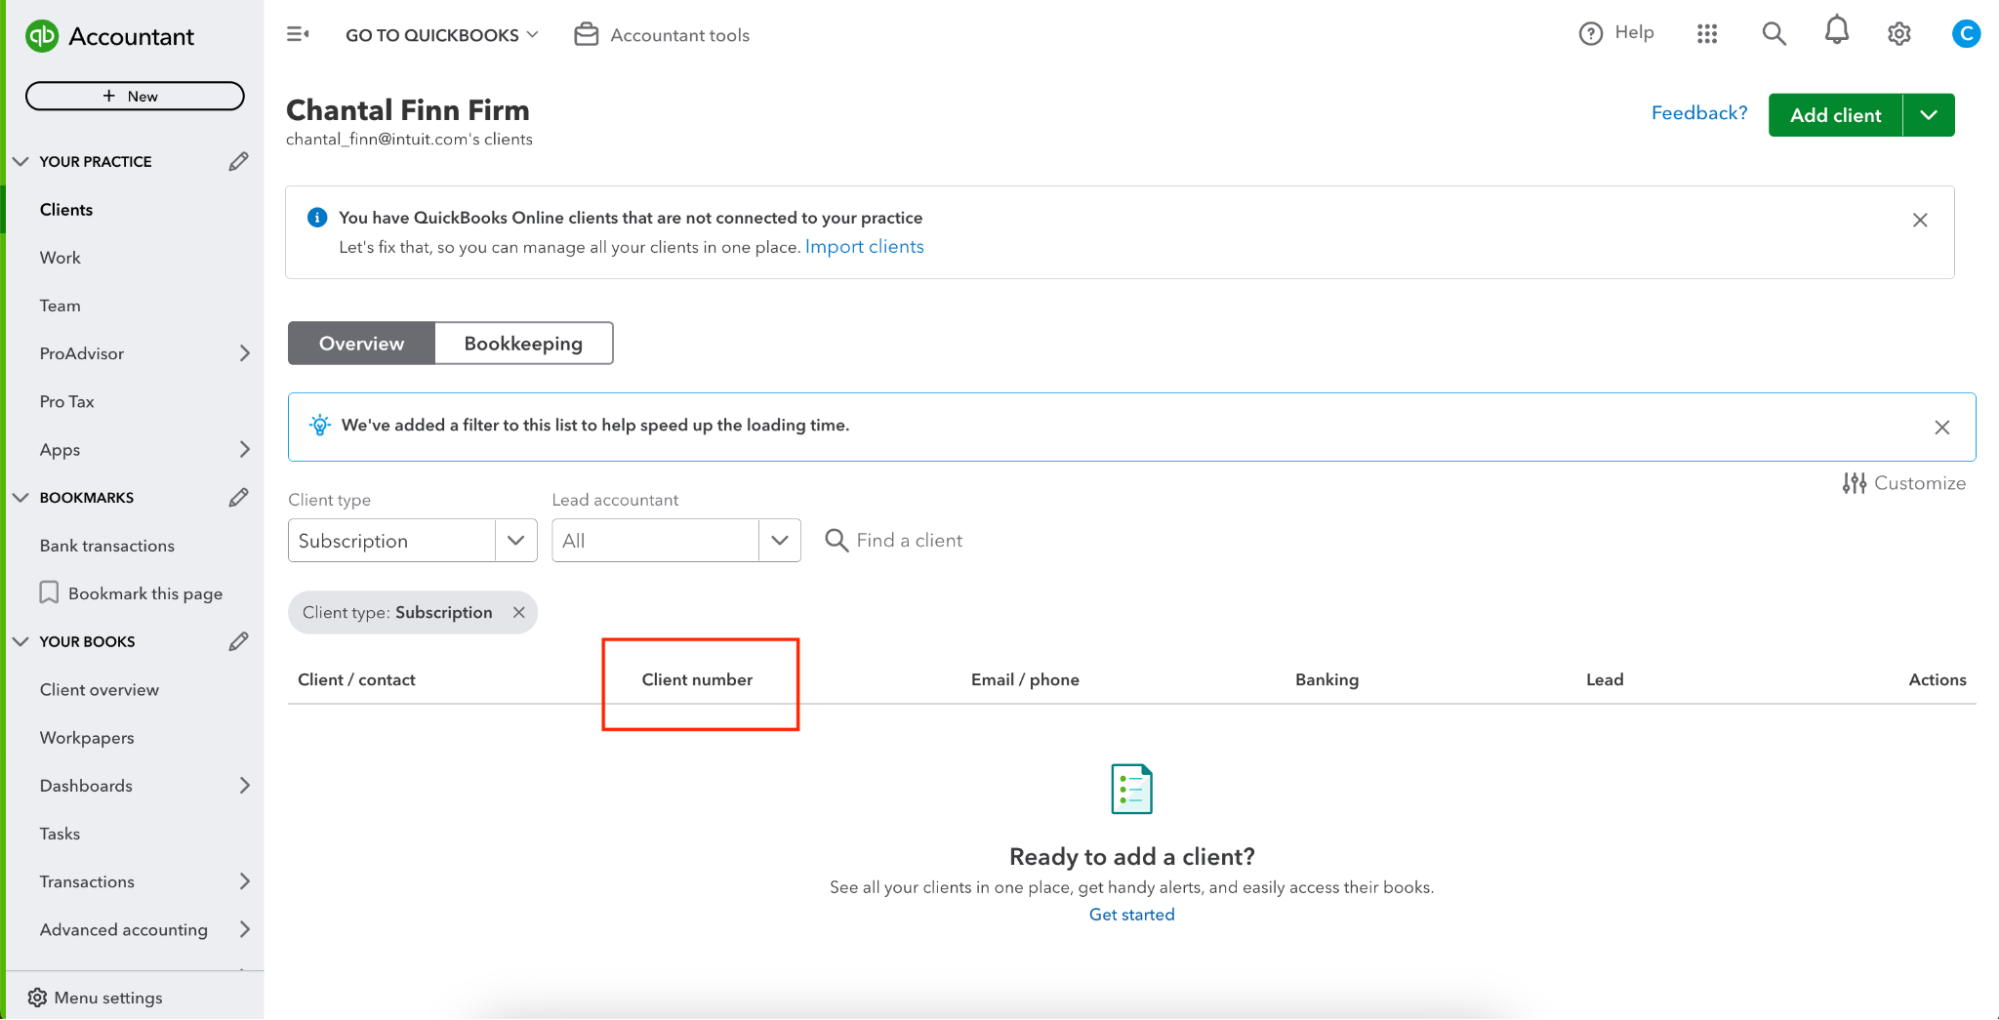Edit BOOKMARKS section pencil icon
The width and height of the screenshot is (1999, 1020).
point(238,497)
